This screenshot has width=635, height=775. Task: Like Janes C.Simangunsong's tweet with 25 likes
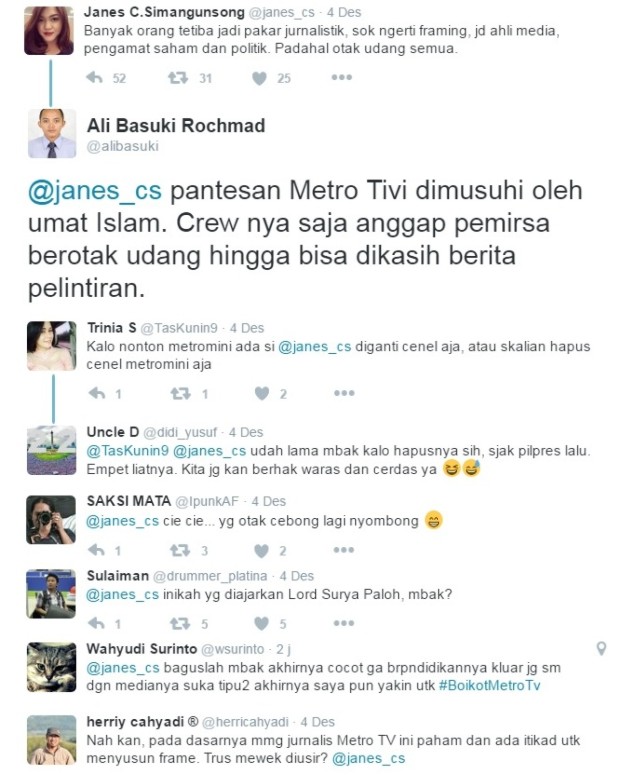coord(259,78)
